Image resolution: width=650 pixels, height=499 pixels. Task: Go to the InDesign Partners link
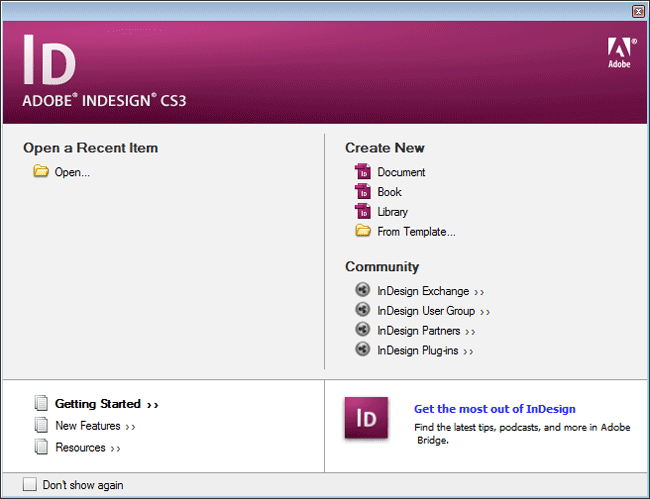426,331
